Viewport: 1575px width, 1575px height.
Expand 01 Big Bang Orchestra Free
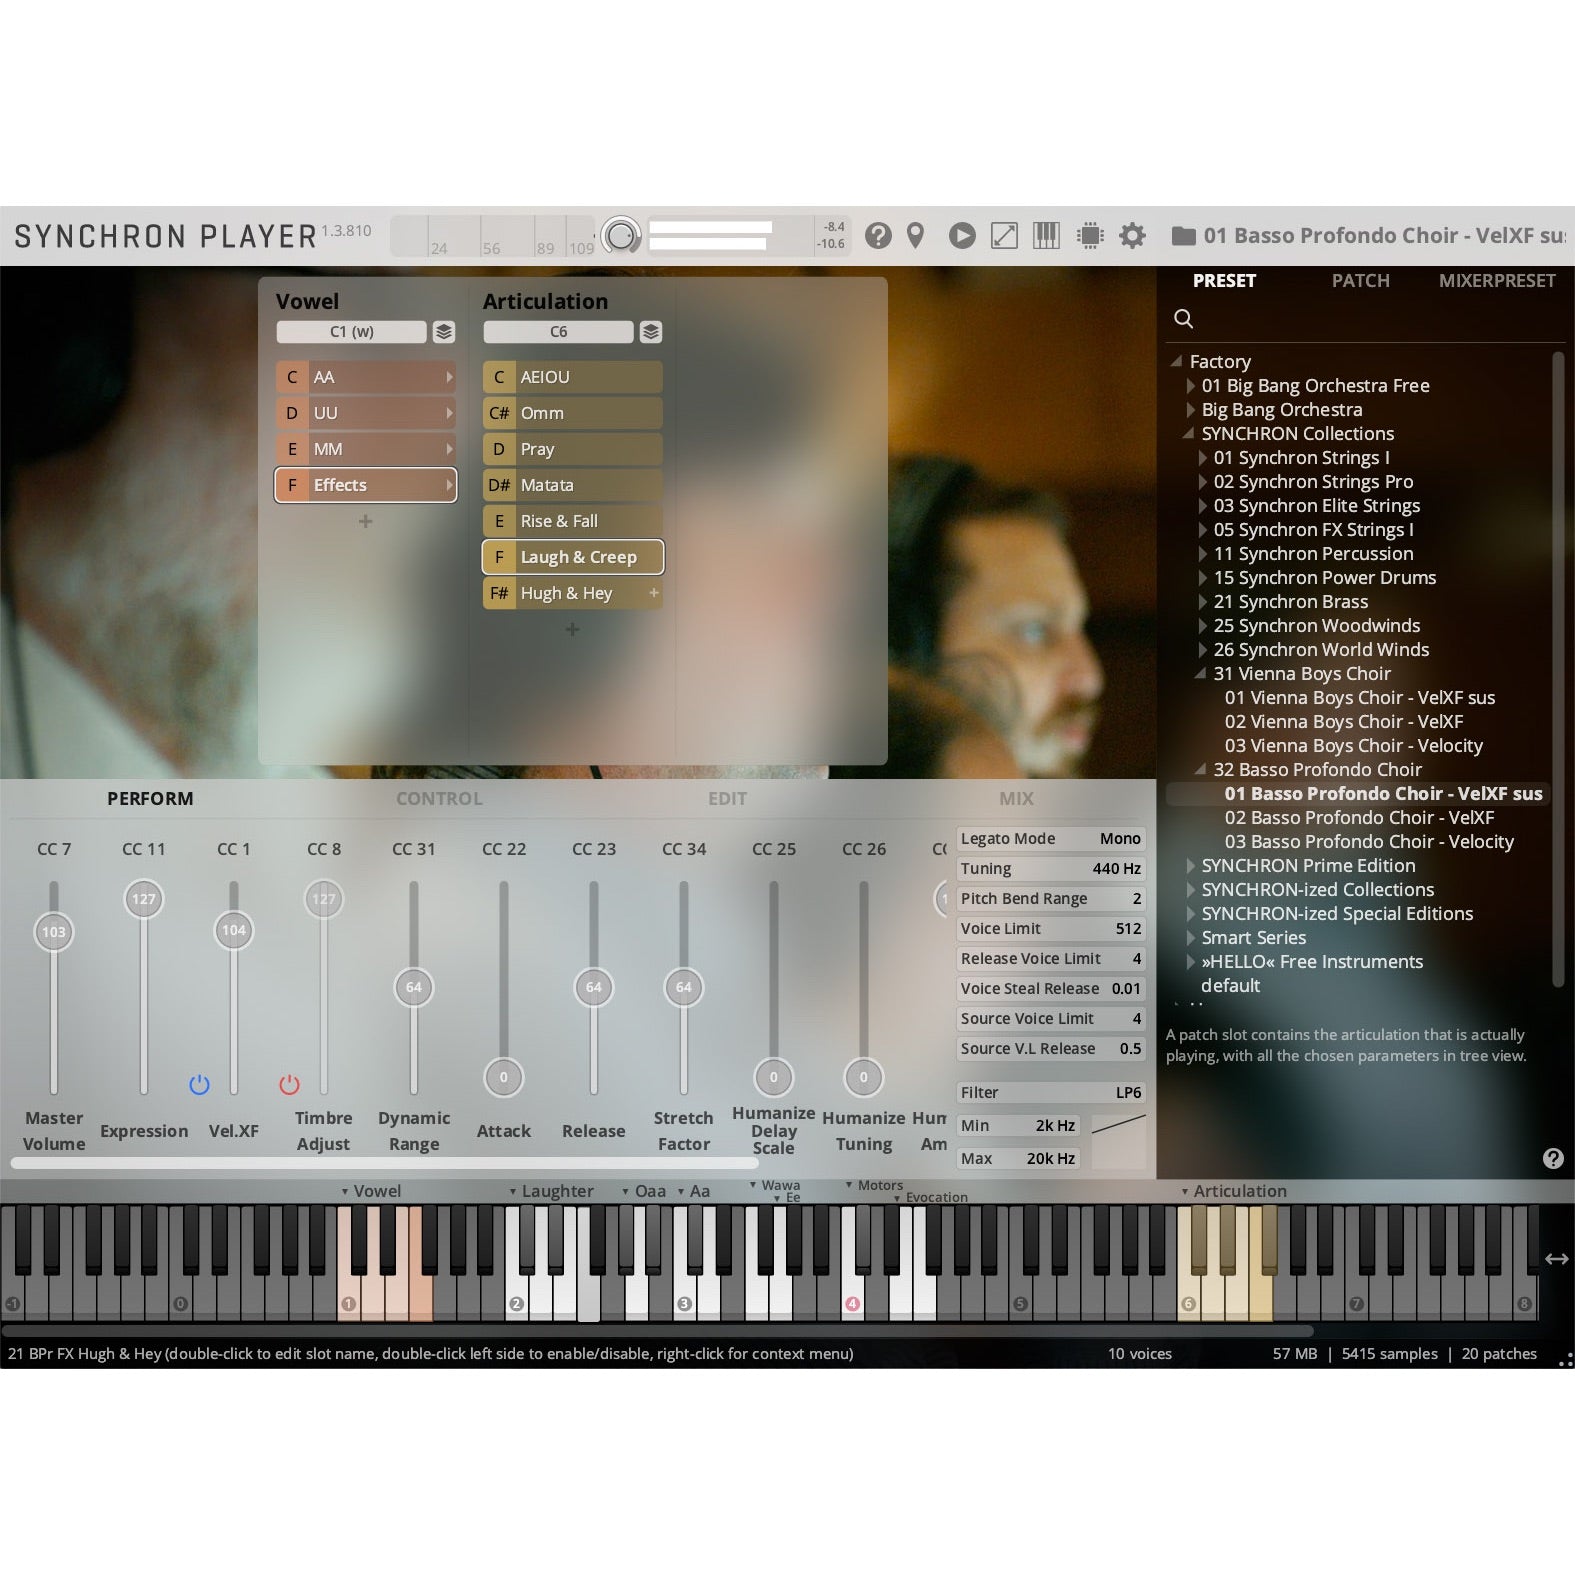coord(1191,385)
